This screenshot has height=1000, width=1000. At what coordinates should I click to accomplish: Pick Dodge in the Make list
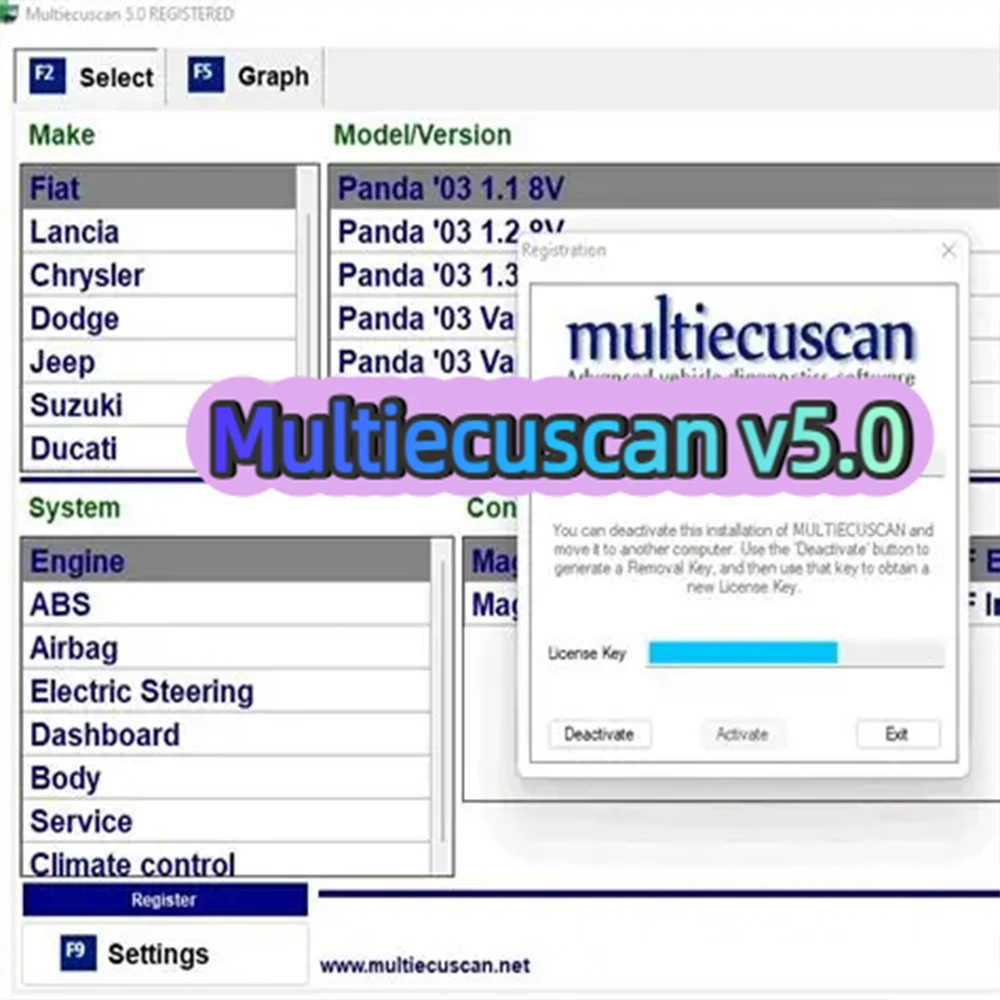(x=159, y=318)
